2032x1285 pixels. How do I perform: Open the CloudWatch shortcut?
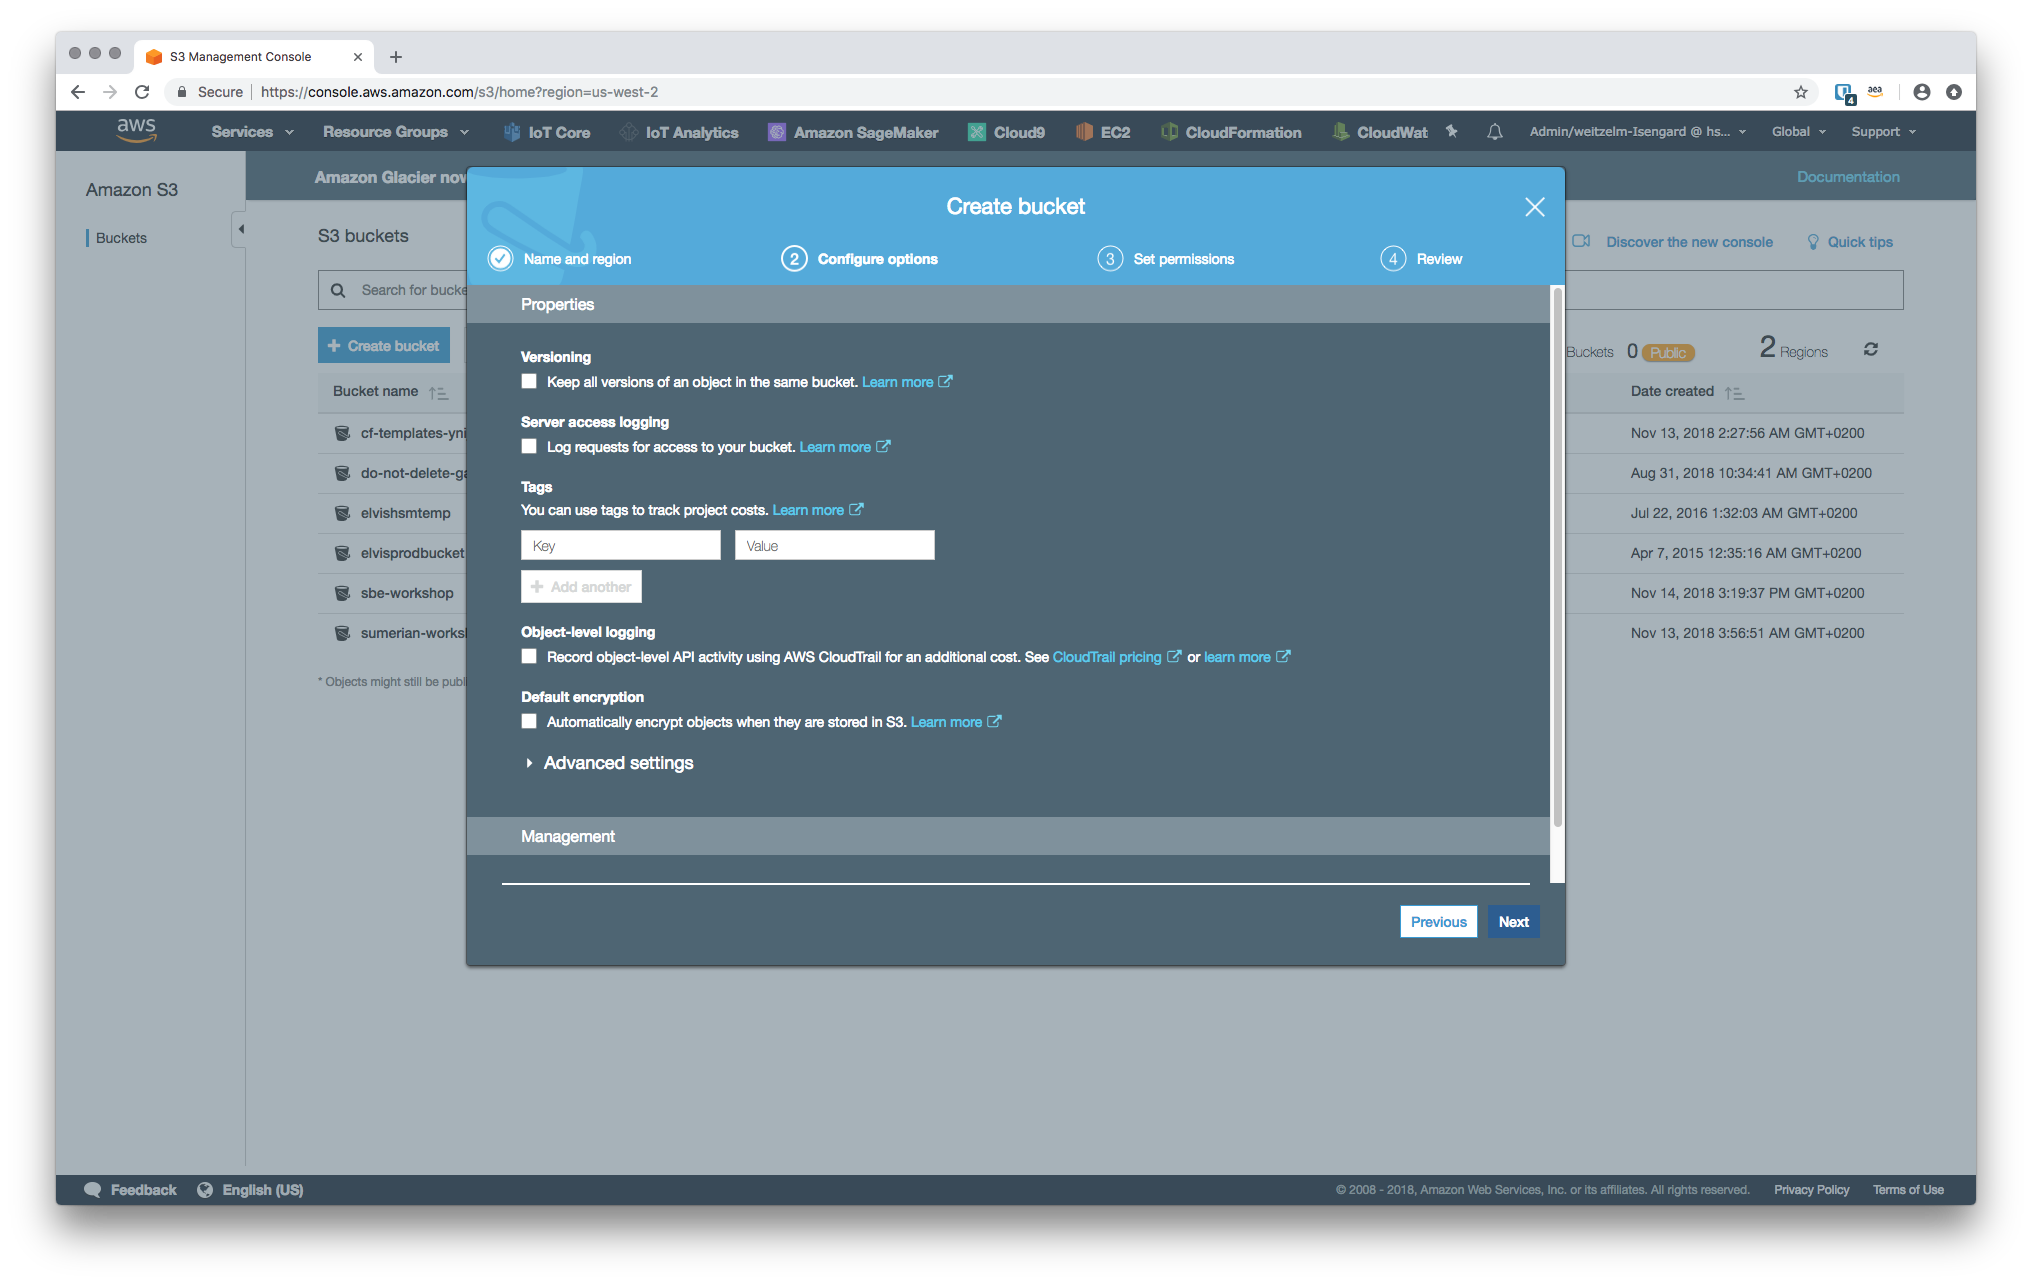point(1380,132)
